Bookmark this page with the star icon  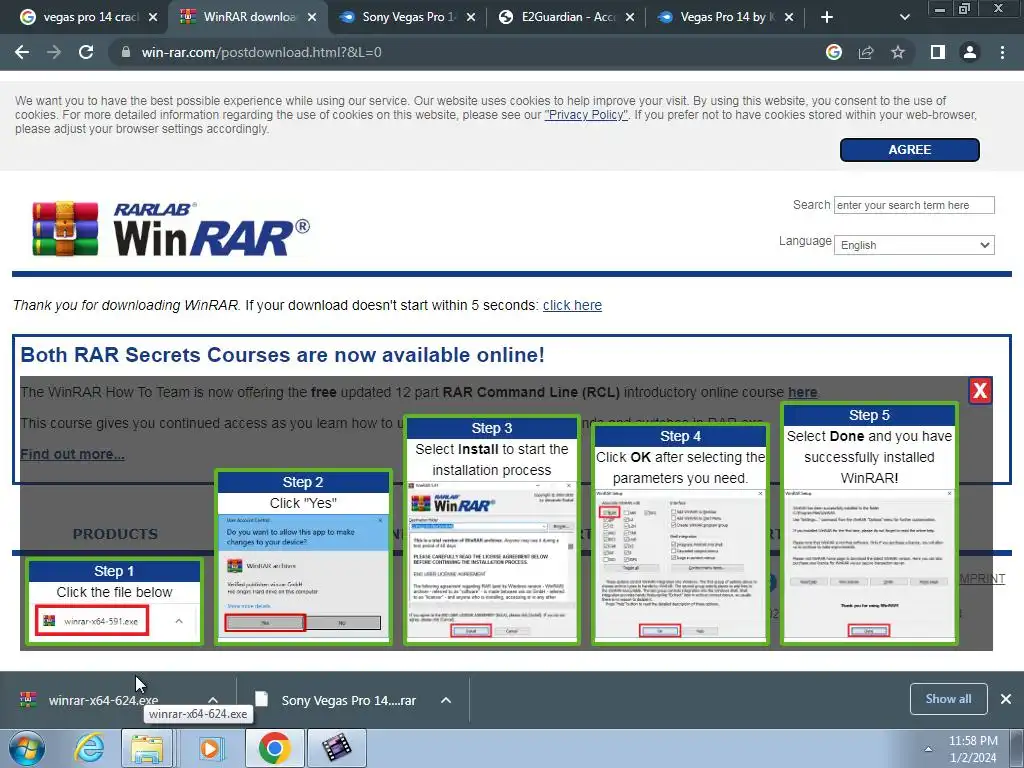pyautogui.click(x=898, y=52)
